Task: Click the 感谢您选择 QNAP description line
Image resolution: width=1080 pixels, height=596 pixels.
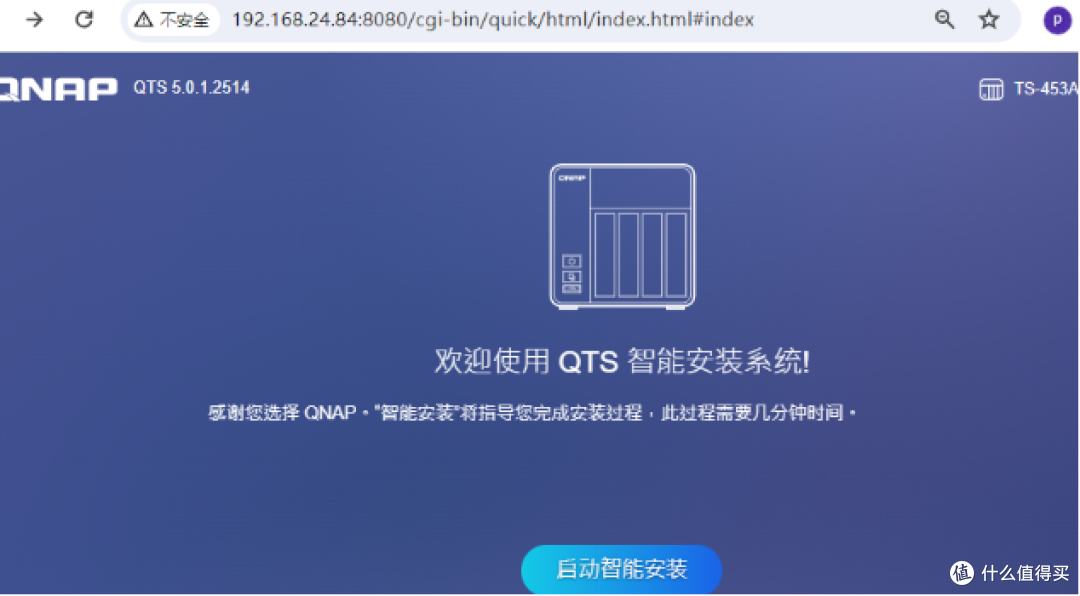Action: pyautogui.click(x=532, y=413)
